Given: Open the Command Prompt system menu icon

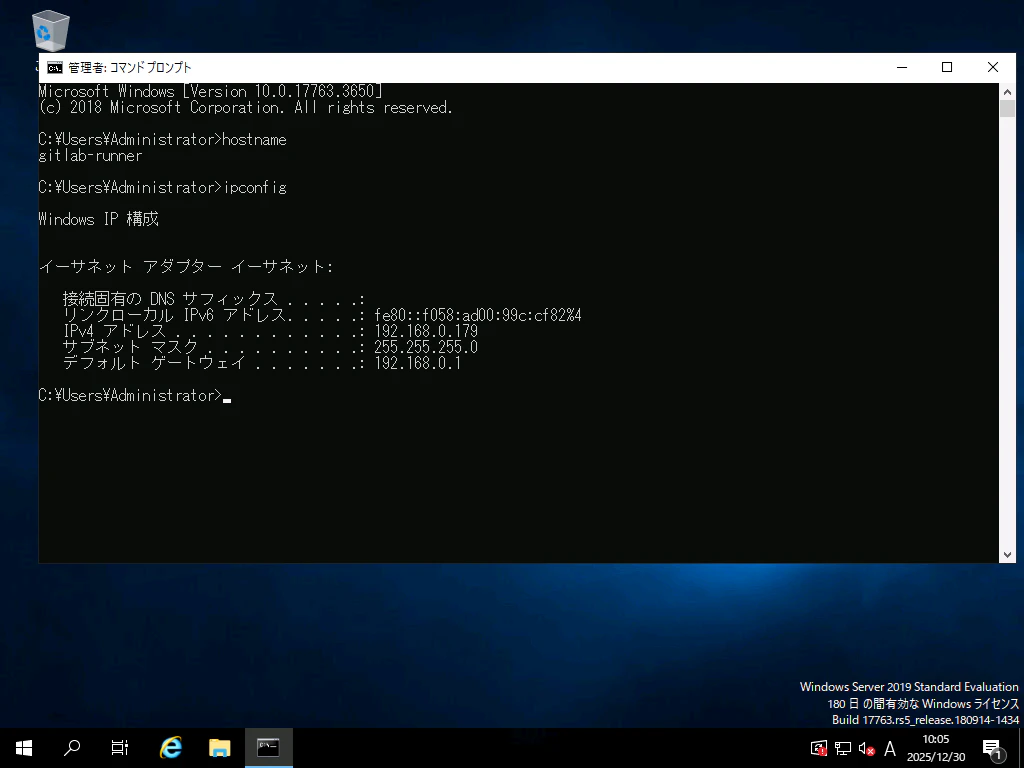Looking at the screenshot, I should (53, 67).
